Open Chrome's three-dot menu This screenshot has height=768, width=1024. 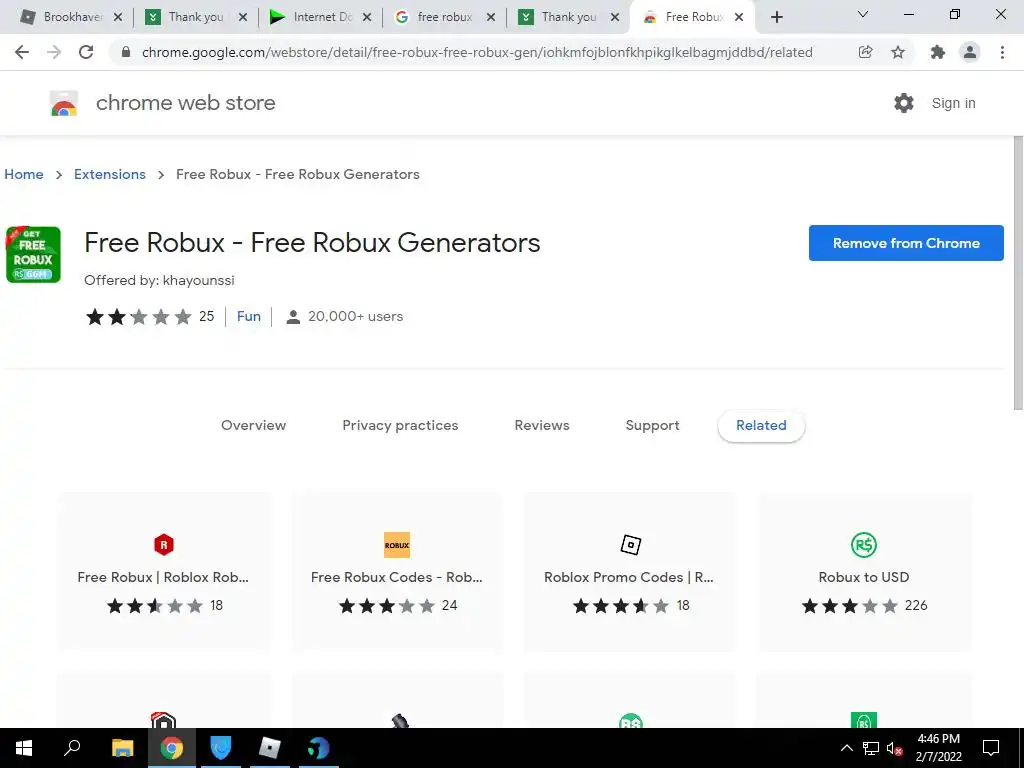[1002, 52]
